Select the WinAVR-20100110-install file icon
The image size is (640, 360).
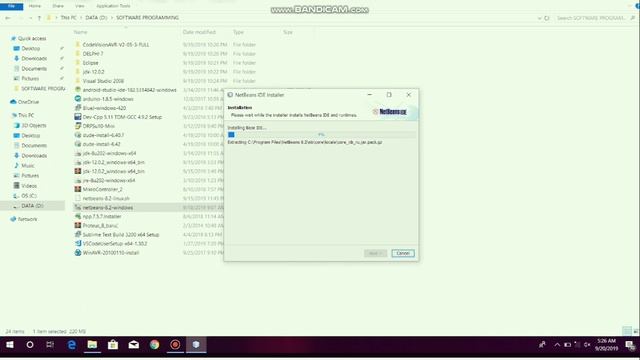78,253
